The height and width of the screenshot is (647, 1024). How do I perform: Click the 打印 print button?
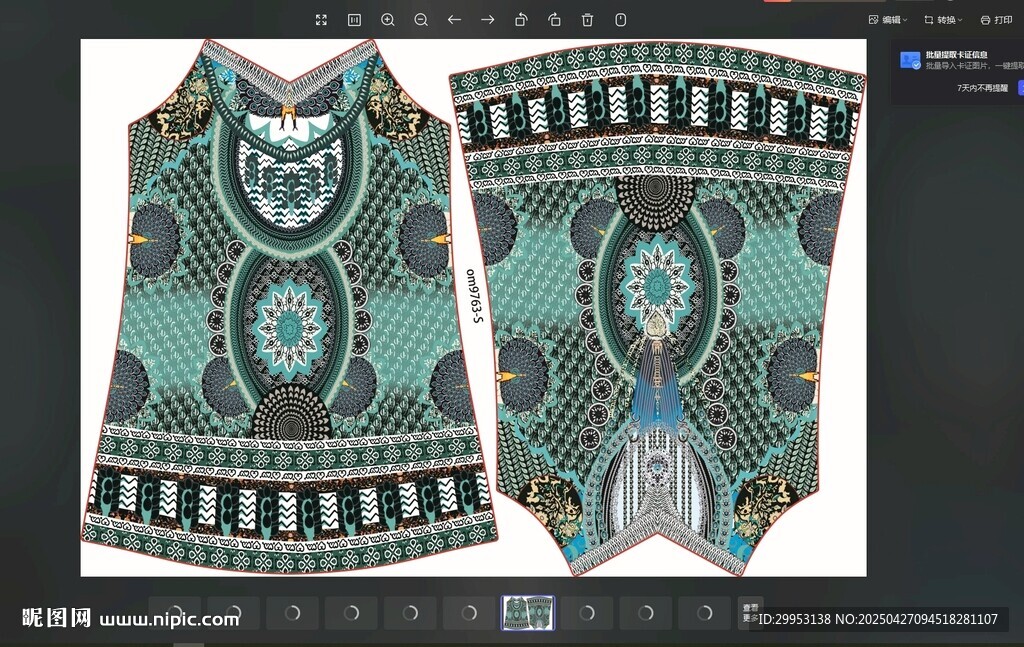997,20
